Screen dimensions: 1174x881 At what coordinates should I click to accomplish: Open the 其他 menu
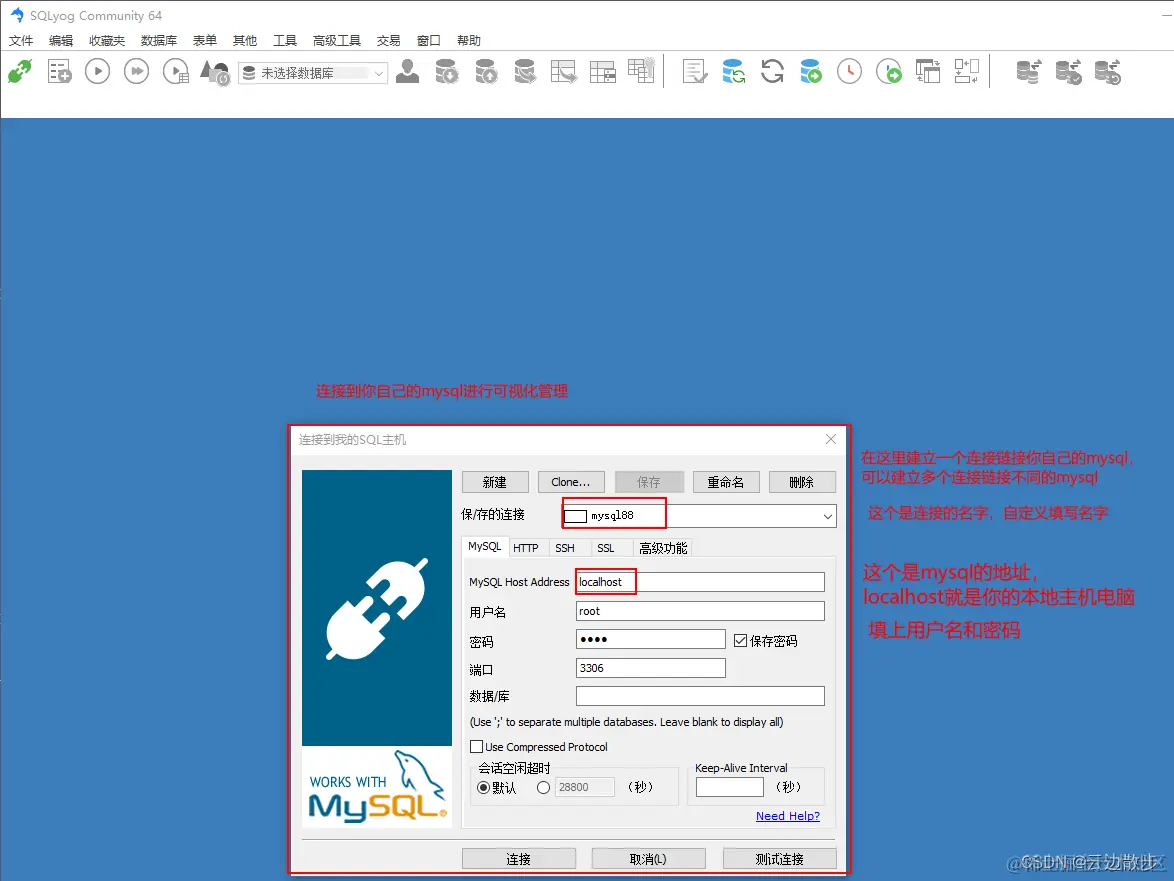(245, 40)
